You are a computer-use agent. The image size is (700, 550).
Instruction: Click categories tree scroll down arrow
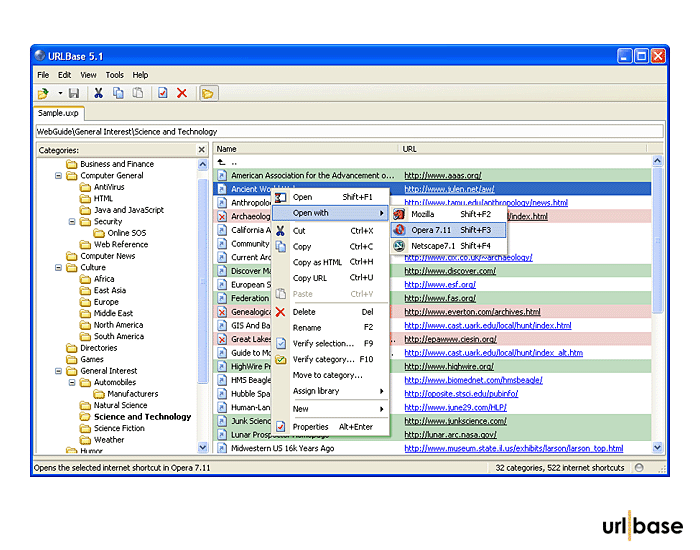[x=202, y=447]
